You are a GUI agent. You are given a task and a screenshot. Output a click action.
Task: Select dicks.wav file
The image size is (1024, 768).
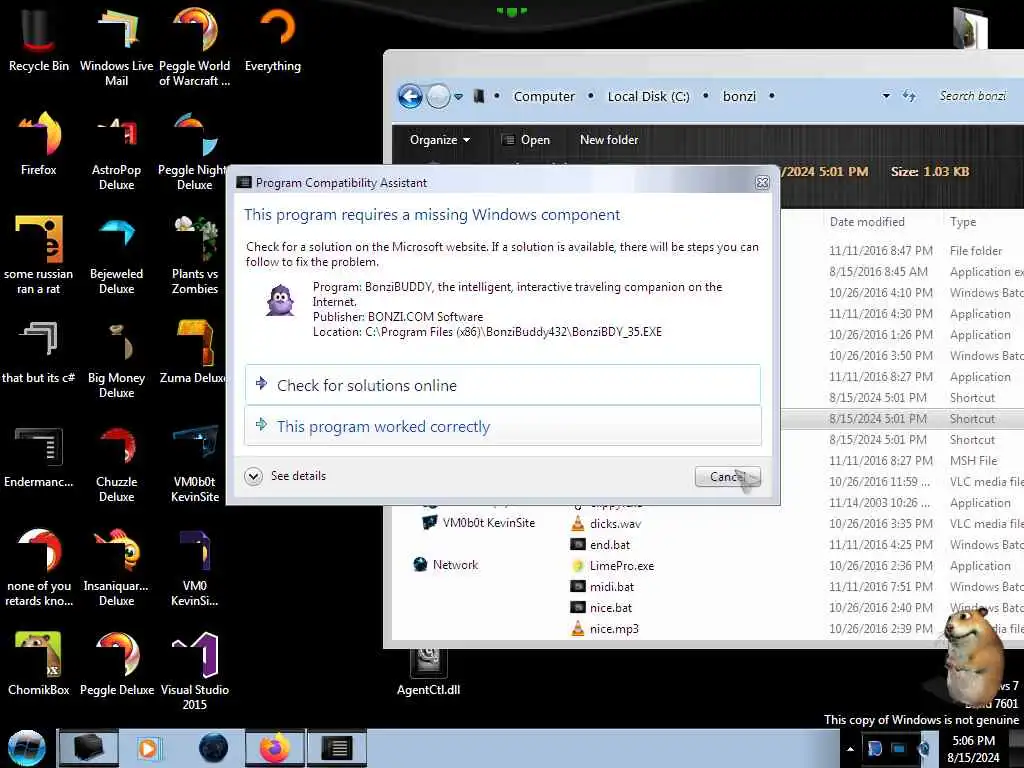[x=606, y=524]
